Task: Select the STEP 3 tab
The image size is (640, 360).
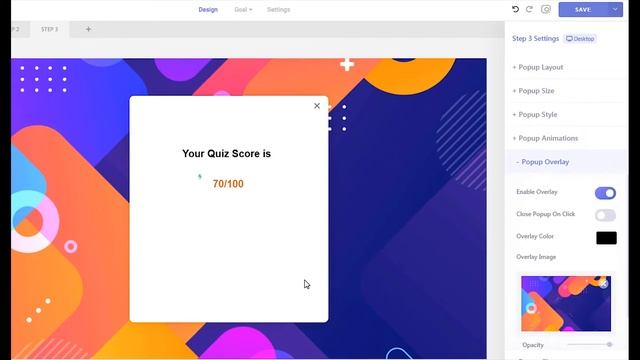Action: click(x=49, y=29)
